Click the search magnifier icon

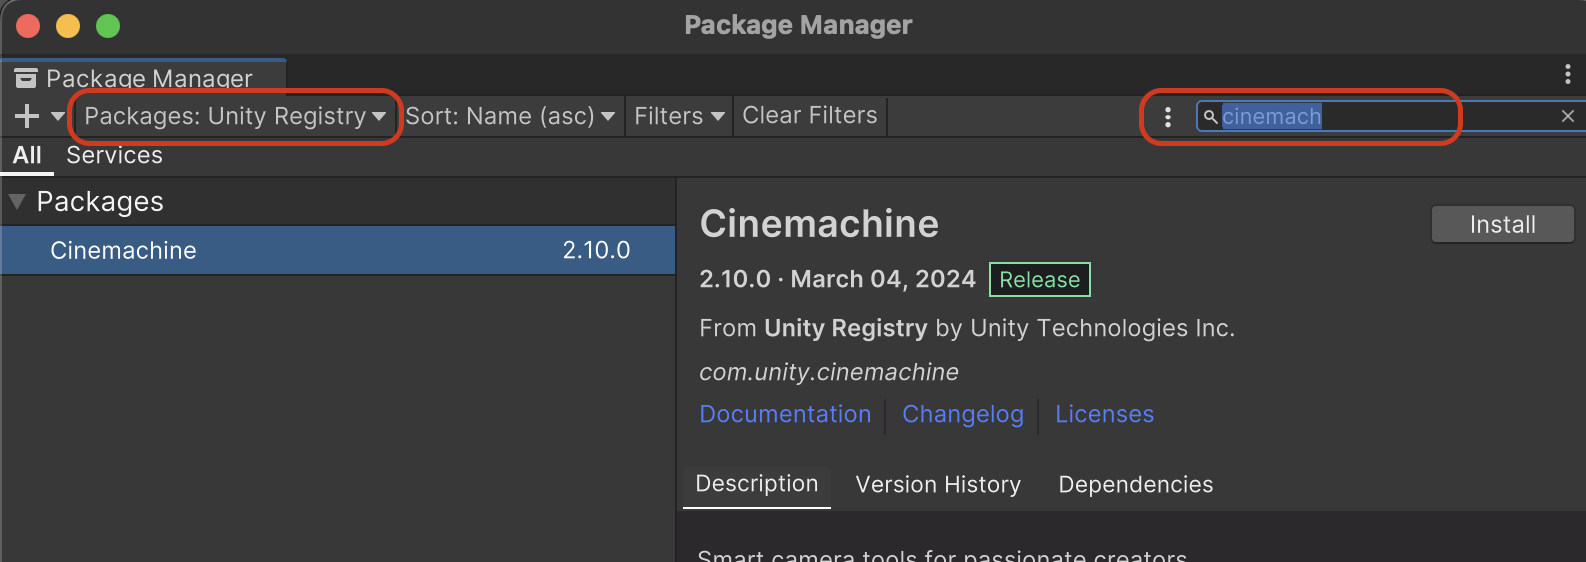[x=1210, y=117]
